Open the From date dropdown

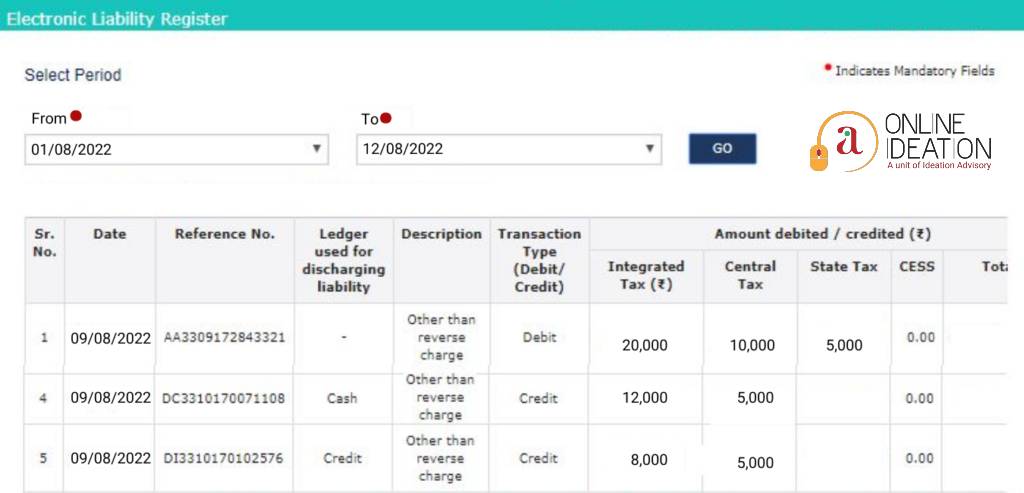tap(176, 150)
